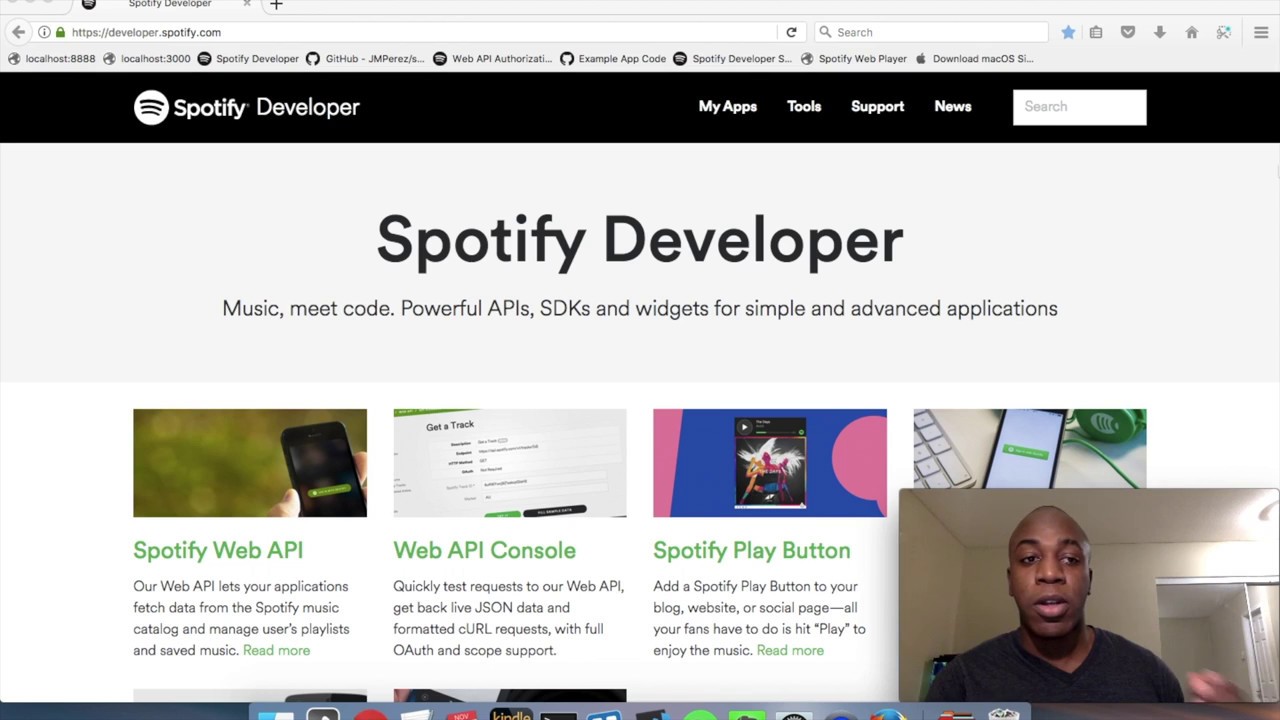Click the Web API Console Get a Track thumbnail

[510, 463]
